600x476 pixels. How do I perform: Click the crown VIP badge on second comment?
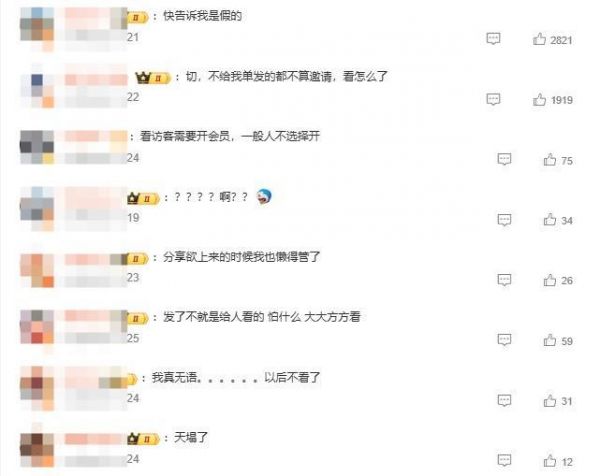click(x=152, y=78)
